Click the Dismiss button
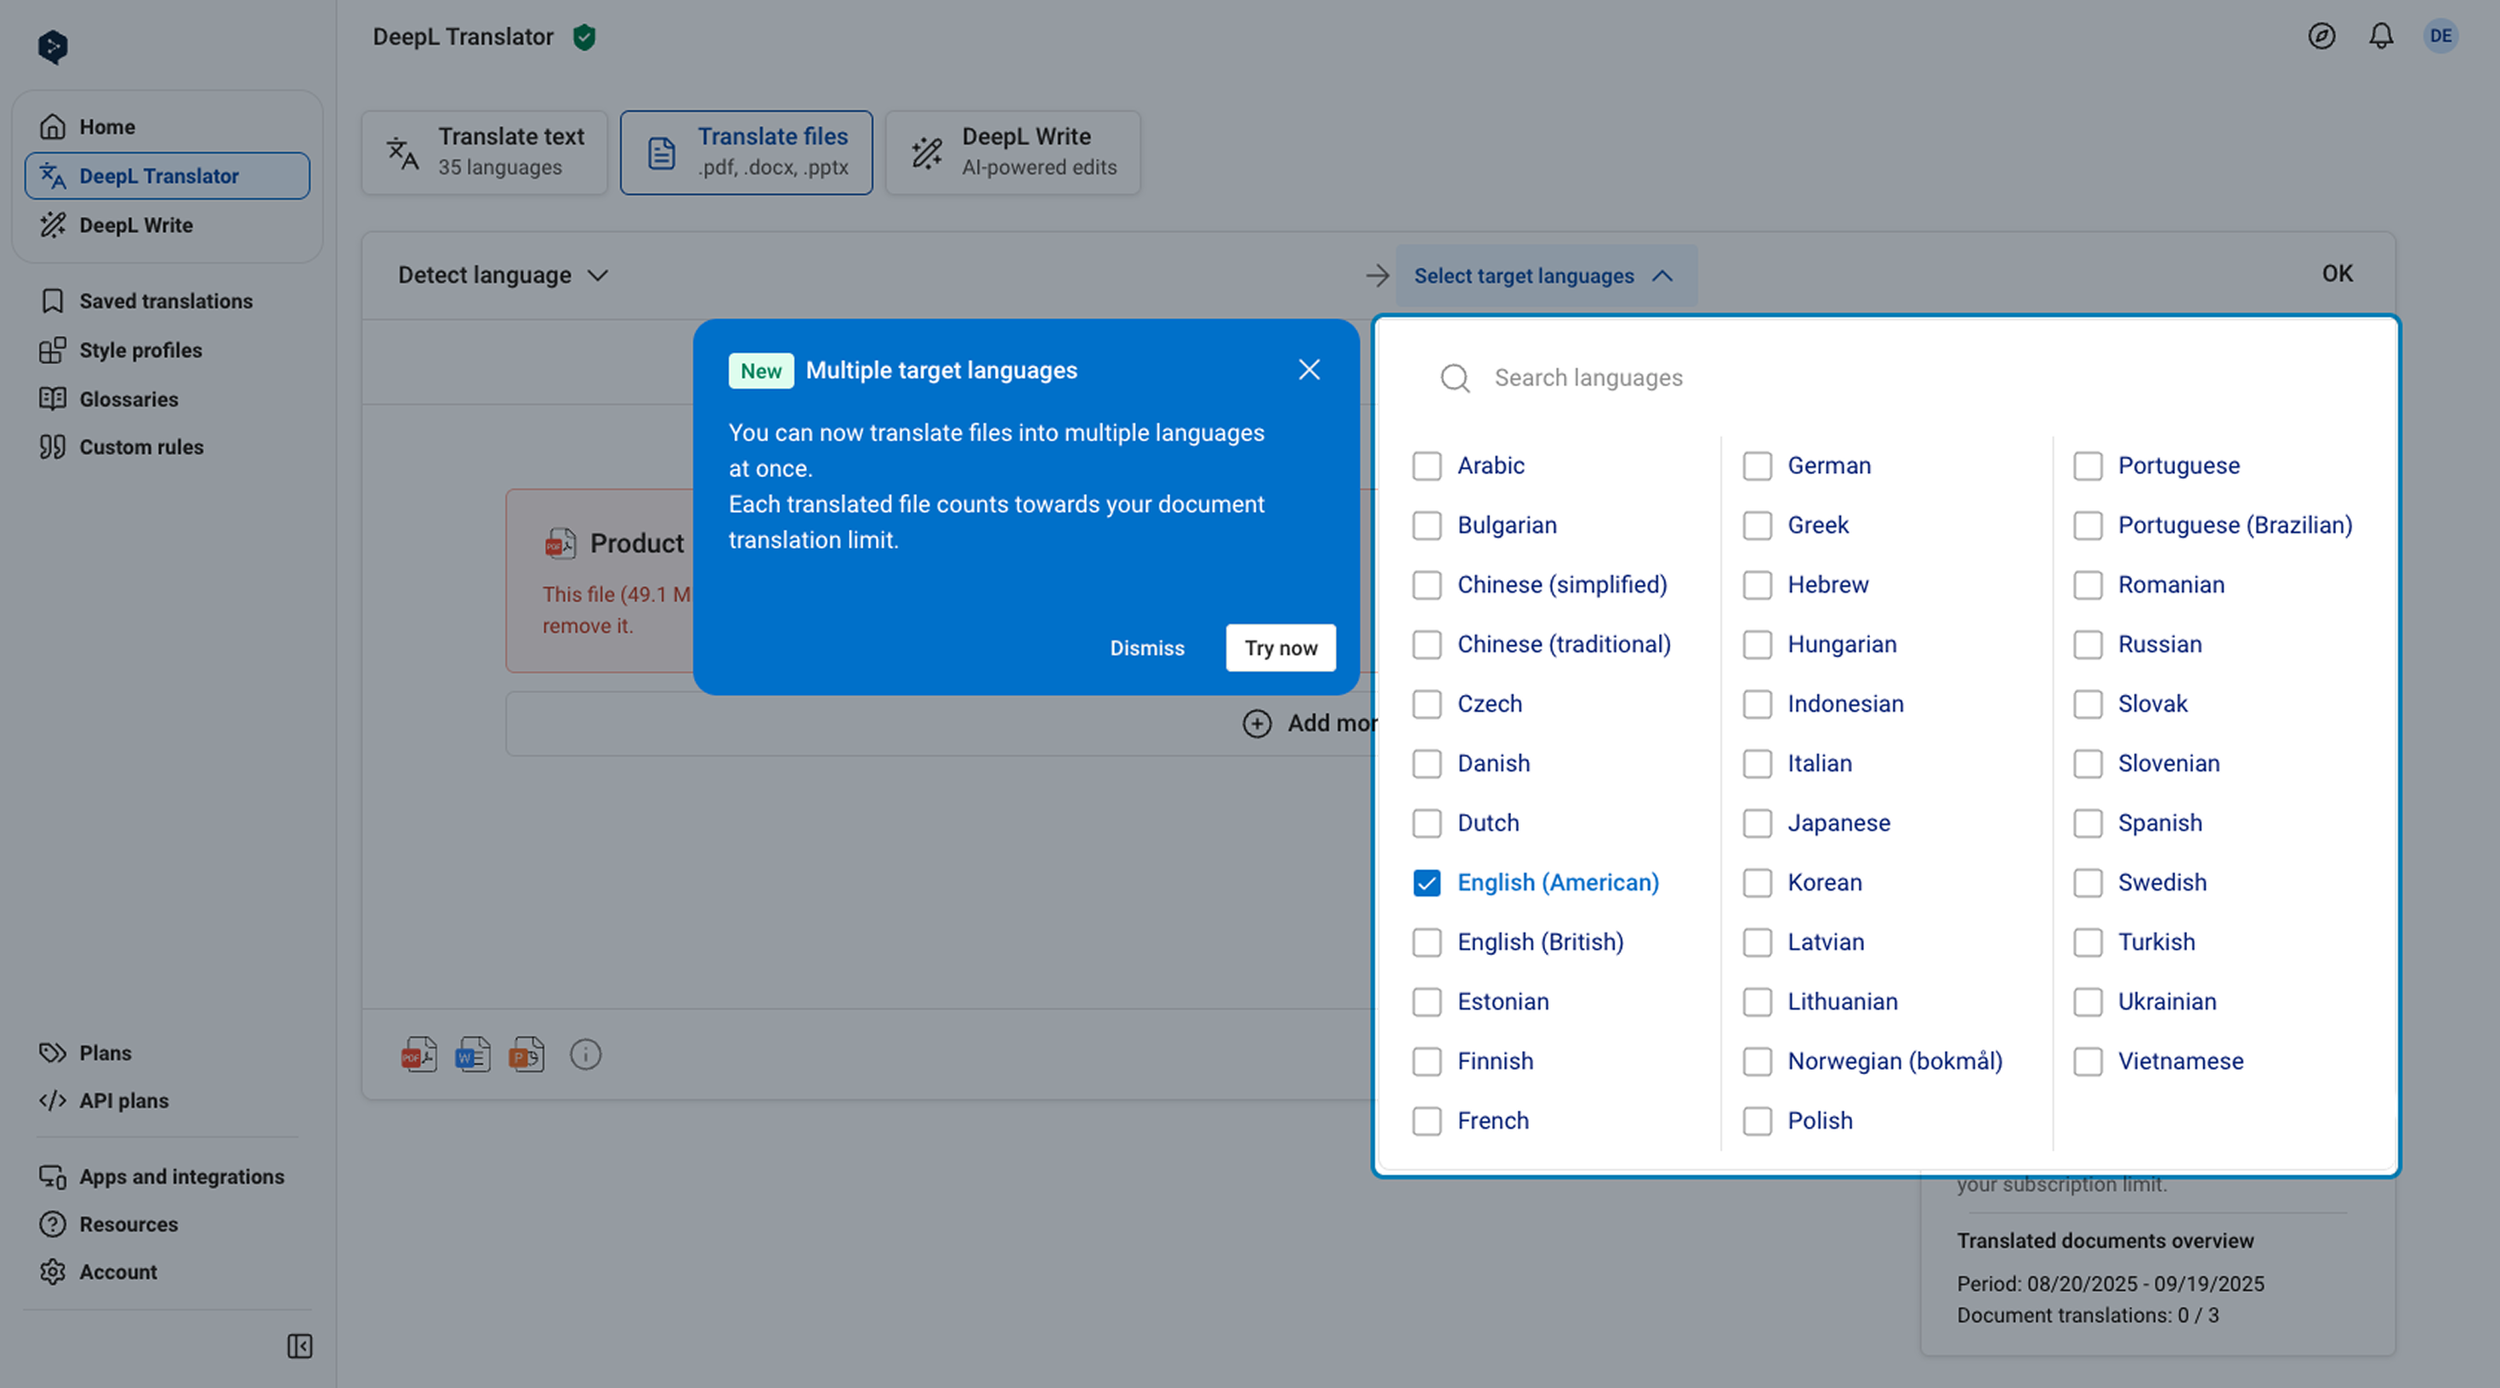 pyautogui.click(x=1146, y=648)
